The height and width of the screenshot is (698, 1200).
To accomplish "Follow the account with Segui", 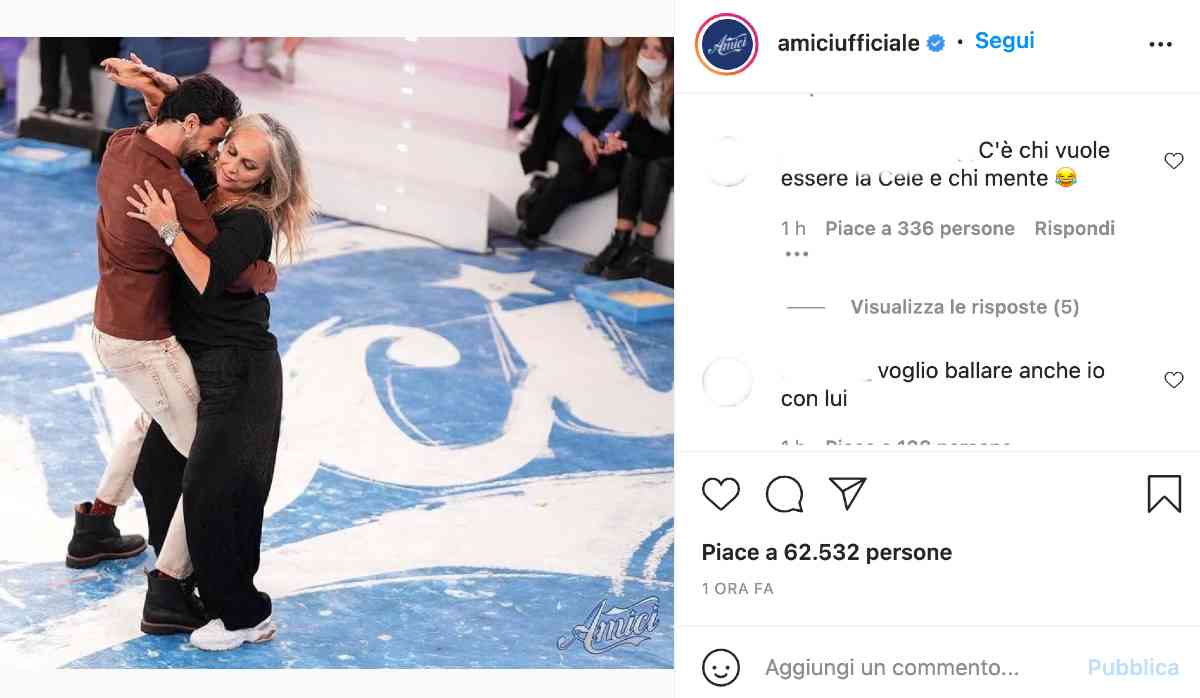I will [x=1005, y=41].
